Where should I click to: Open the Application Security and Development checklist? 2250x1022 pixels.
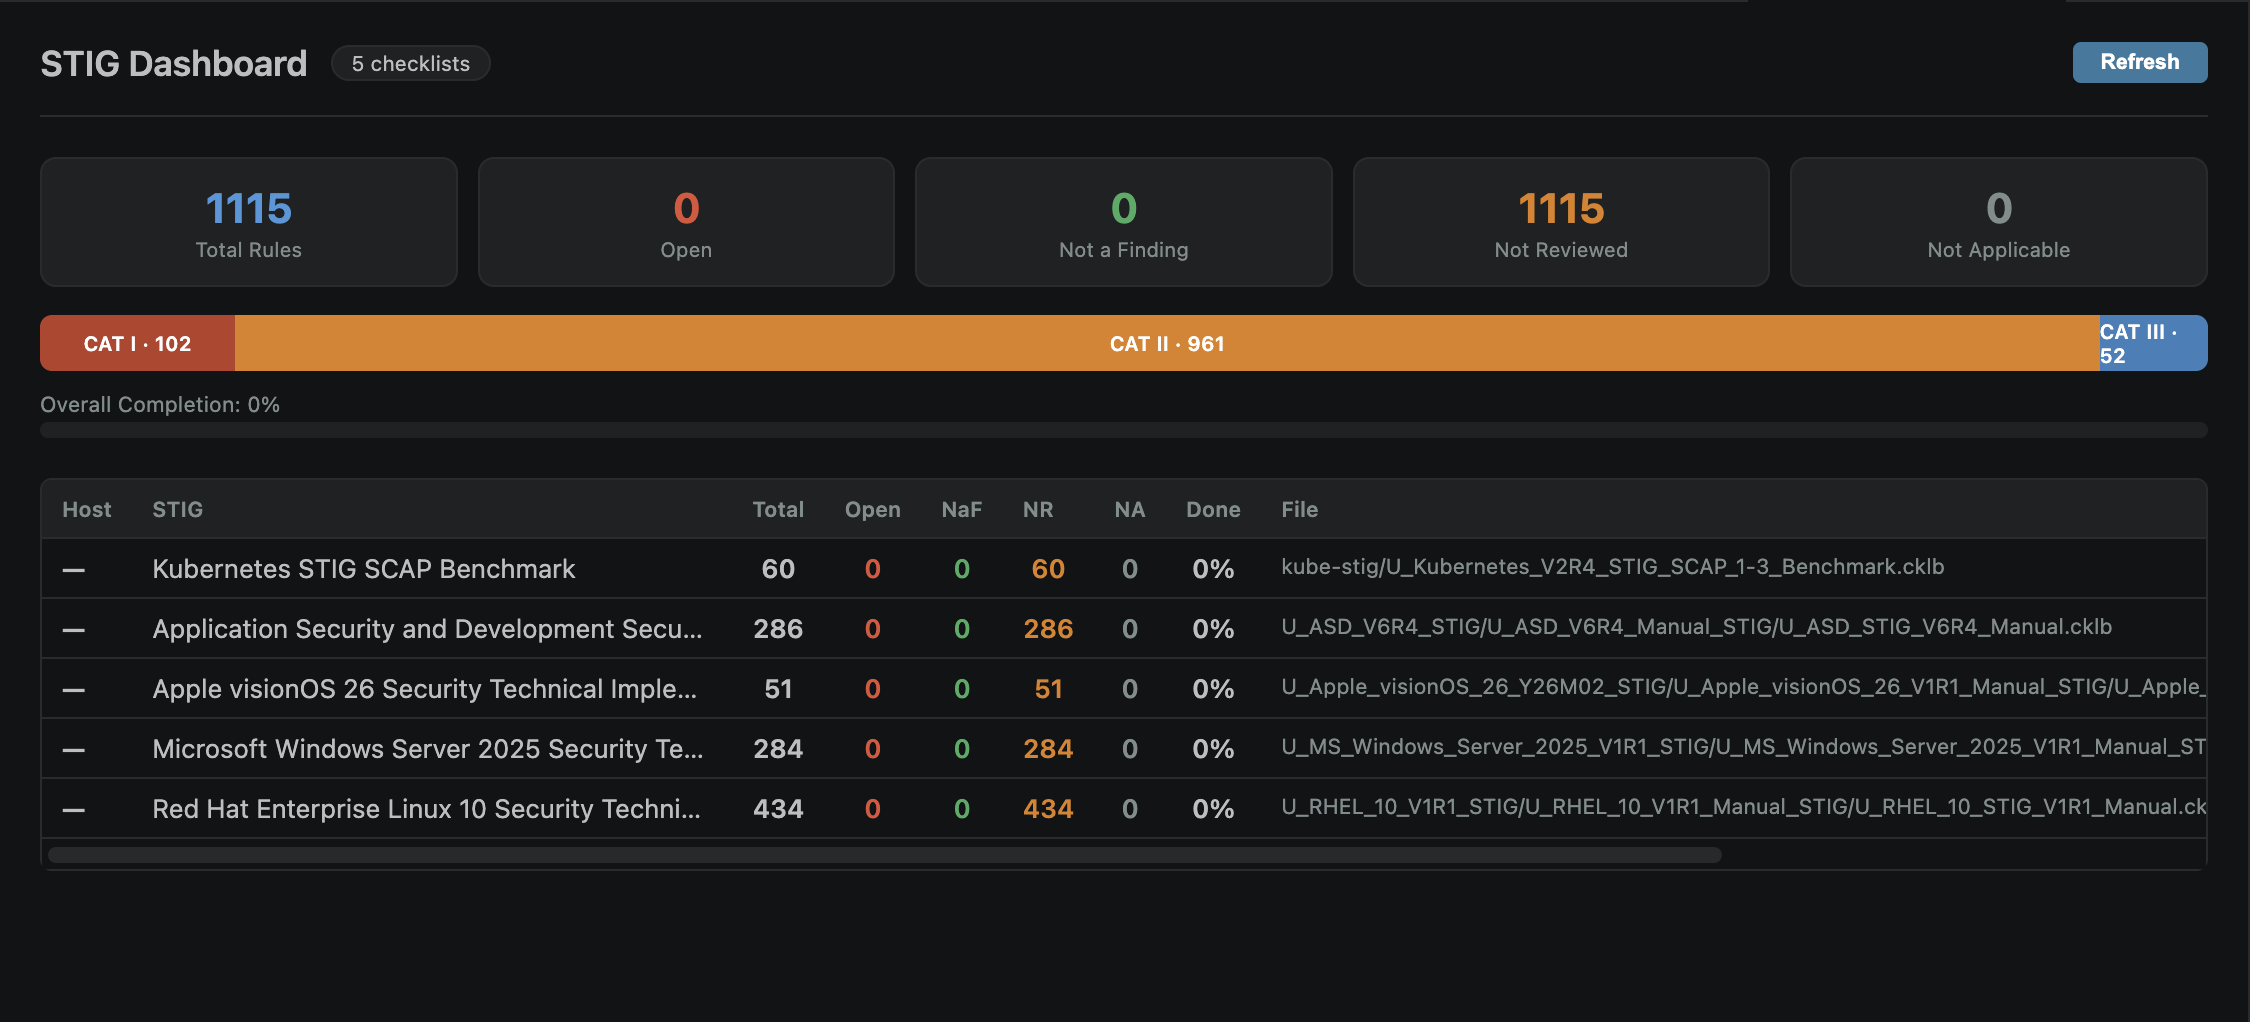(x=427, y=629)
